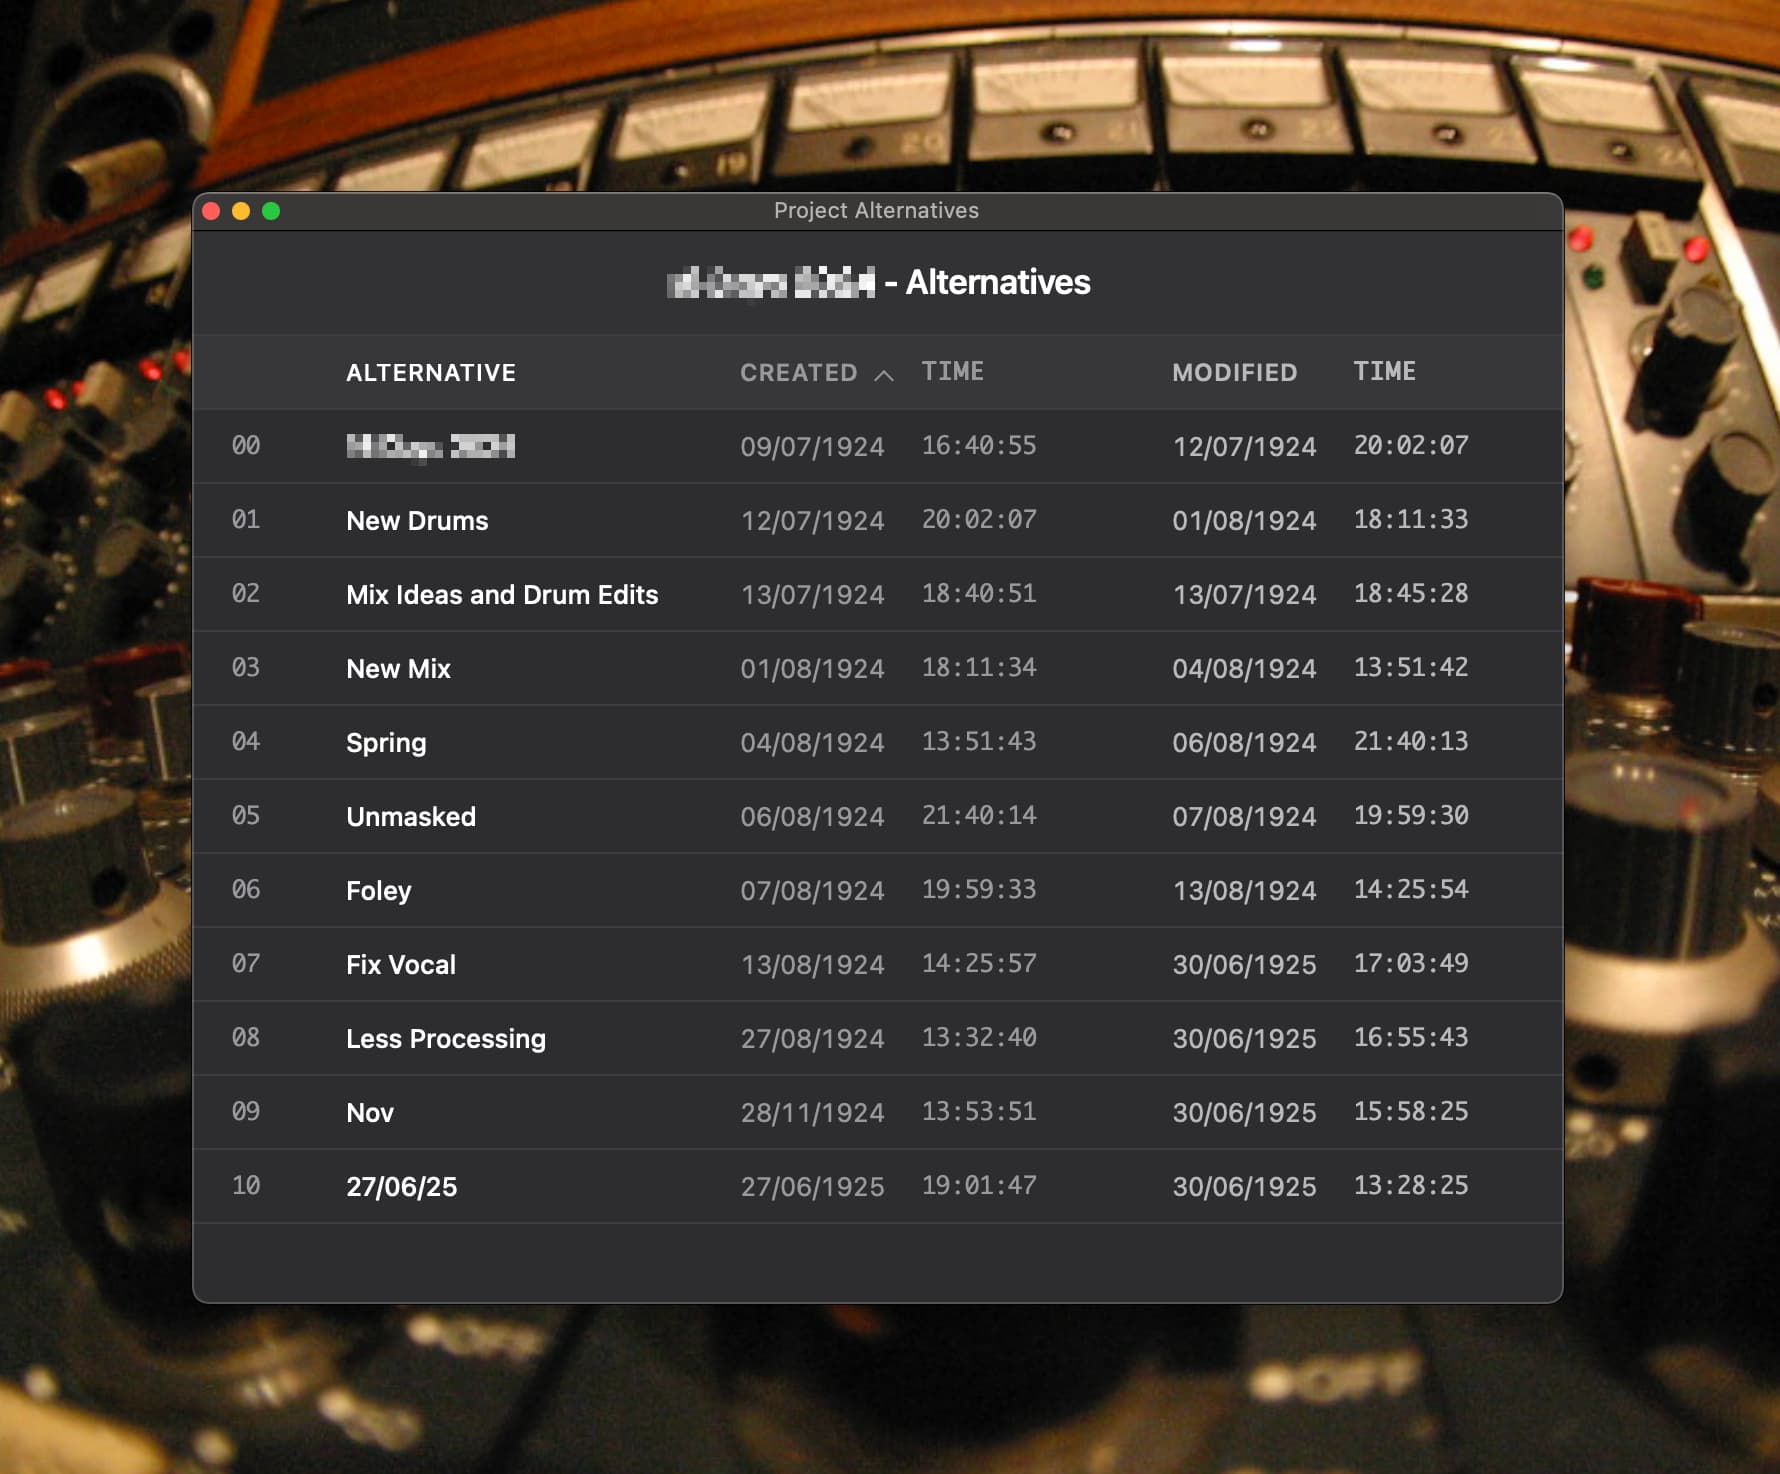Select the Fix Vocal alternative
The height and width of the screenshot is (1474, 1780).
pyautogui.click(x=877, y=964)
